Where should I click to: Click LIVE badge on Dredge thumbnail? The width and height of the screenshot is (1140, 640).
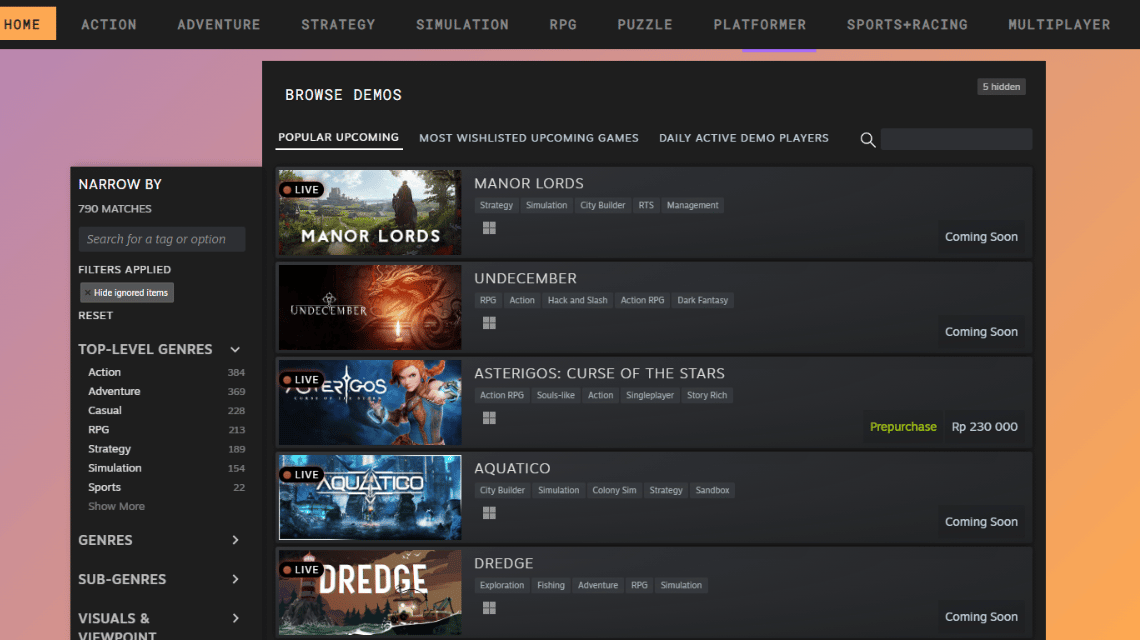[x=301, y=569]
